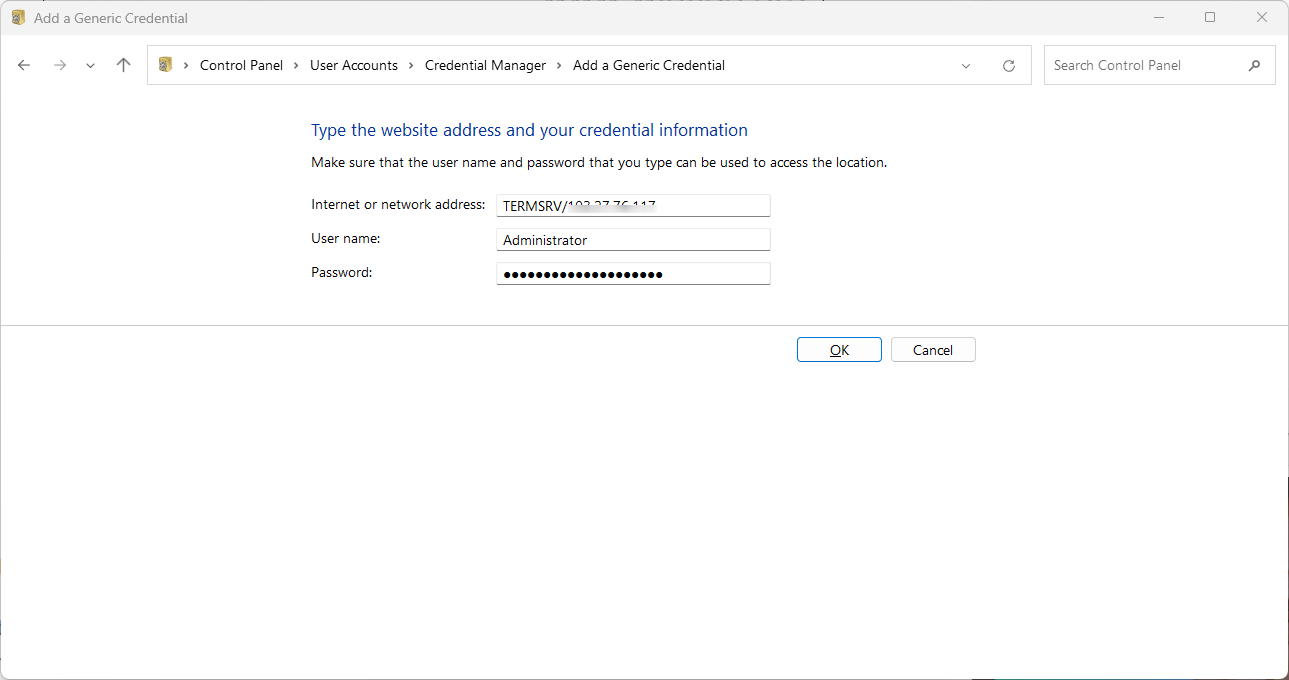Image resolution: width=1289 pixels, height=680 pixels.
Task: Focus the Password input field
Action: pos(633,274)
